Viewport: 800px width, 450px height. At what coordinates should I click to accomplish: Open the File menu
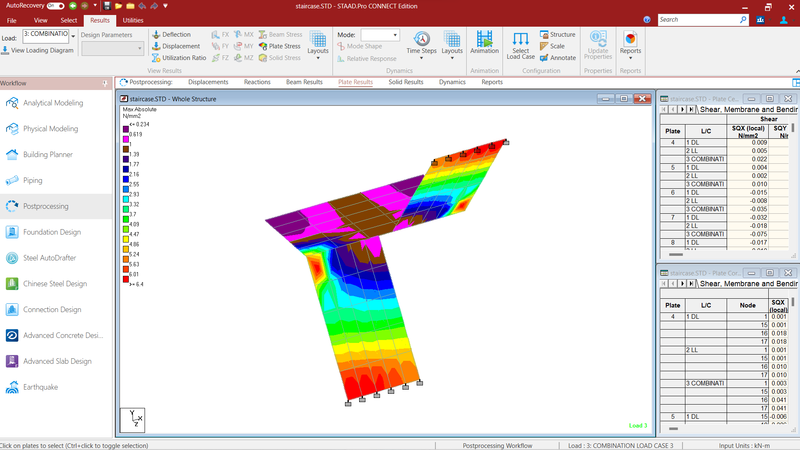click(12, 20)
